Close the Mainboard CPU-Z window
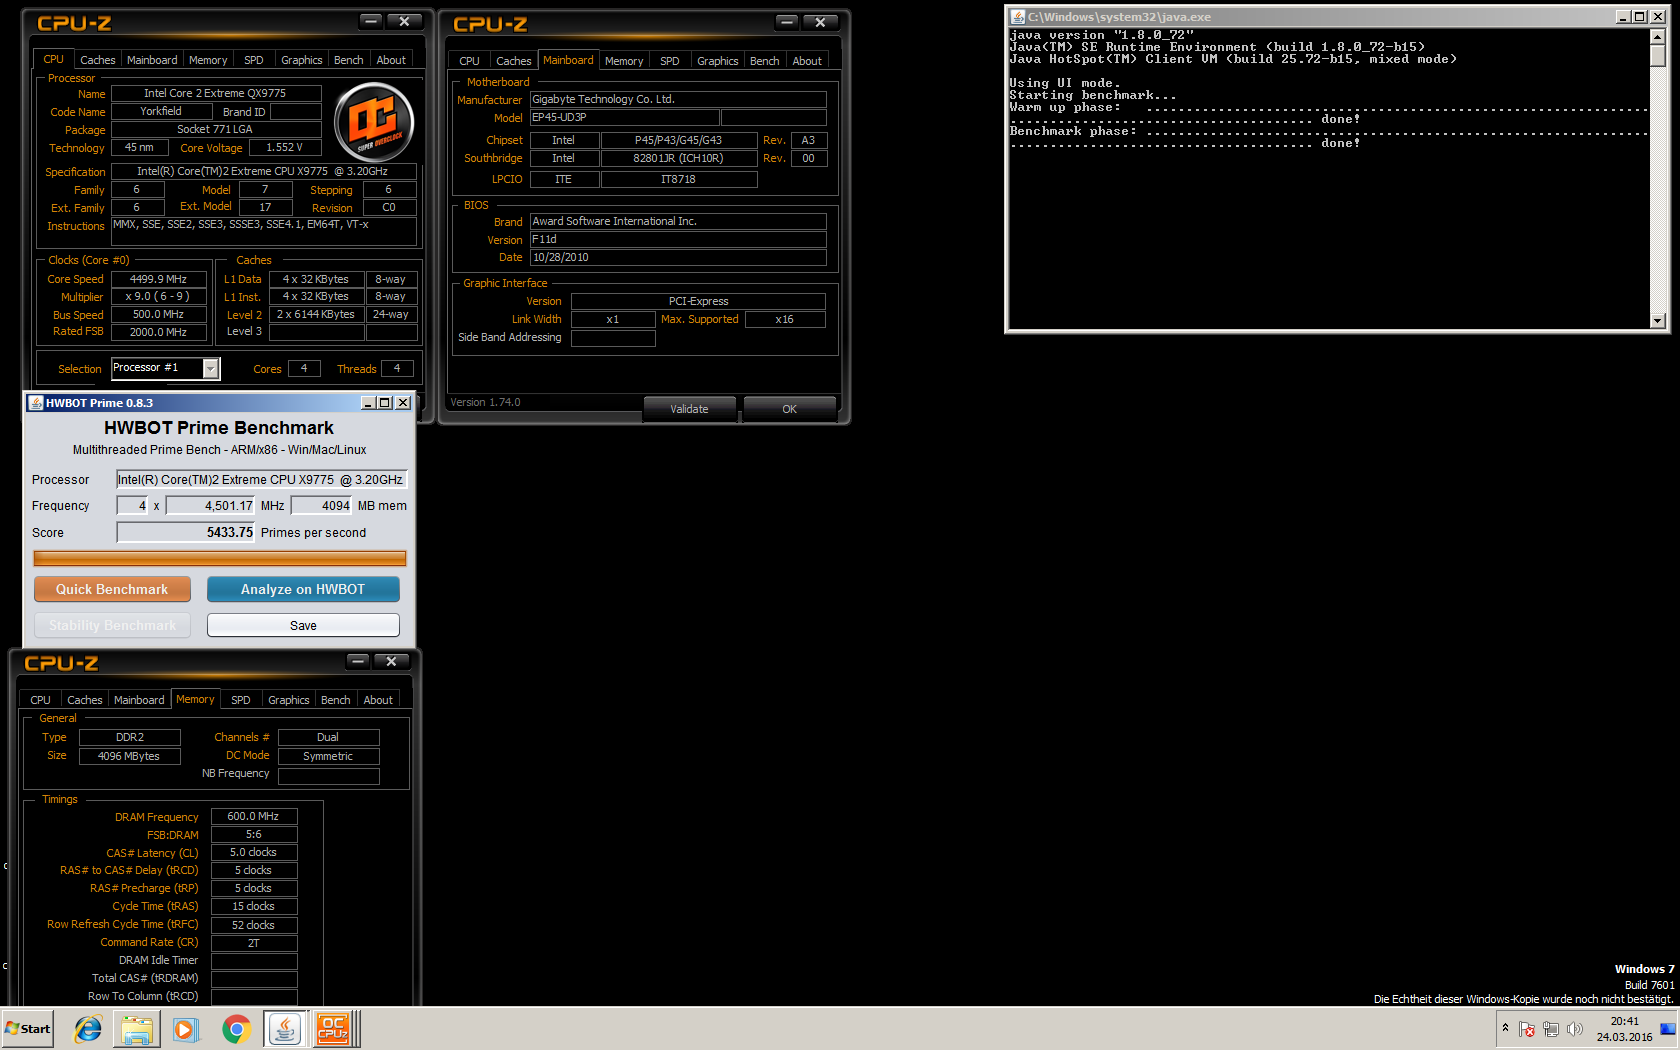Viewport: 1680px width, 1050px height. 820,22
